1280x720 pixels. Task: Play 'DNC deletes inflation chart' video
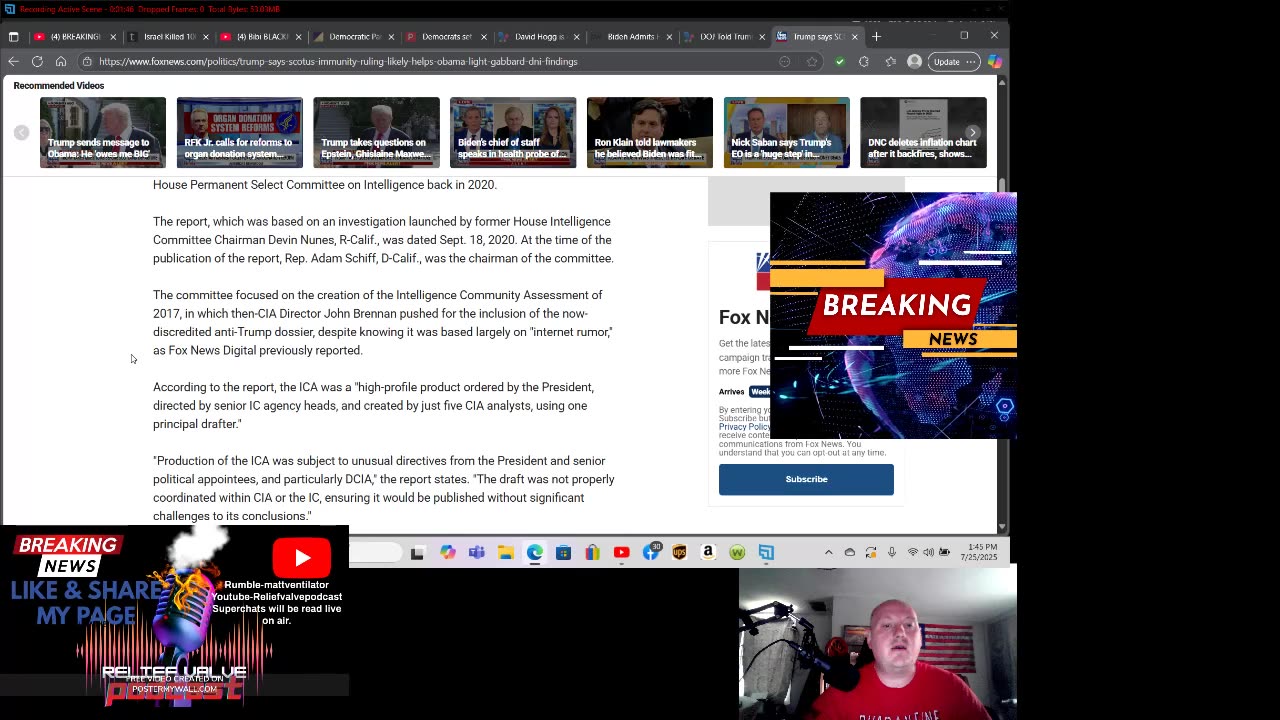click(x=923, y=132)
